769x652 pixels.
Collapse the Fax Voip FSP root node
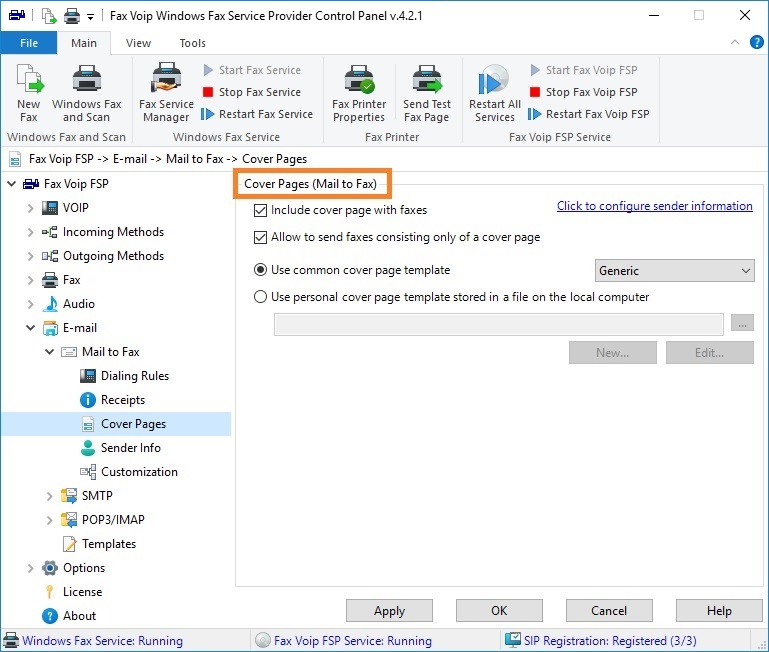click(12, 184)
